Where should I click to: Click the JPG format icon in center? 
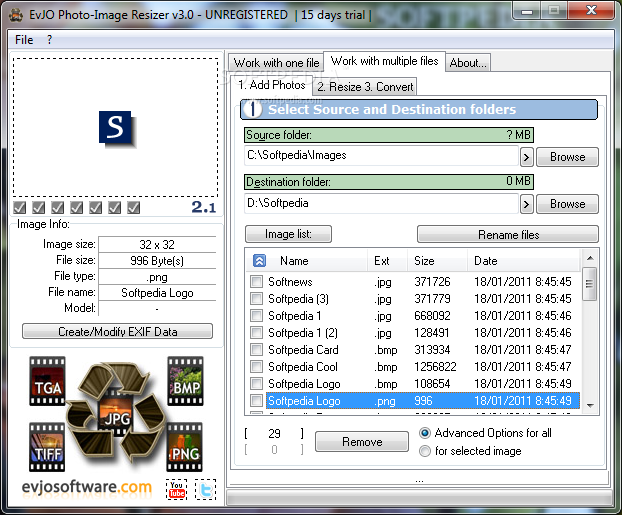tap(116, 414)
